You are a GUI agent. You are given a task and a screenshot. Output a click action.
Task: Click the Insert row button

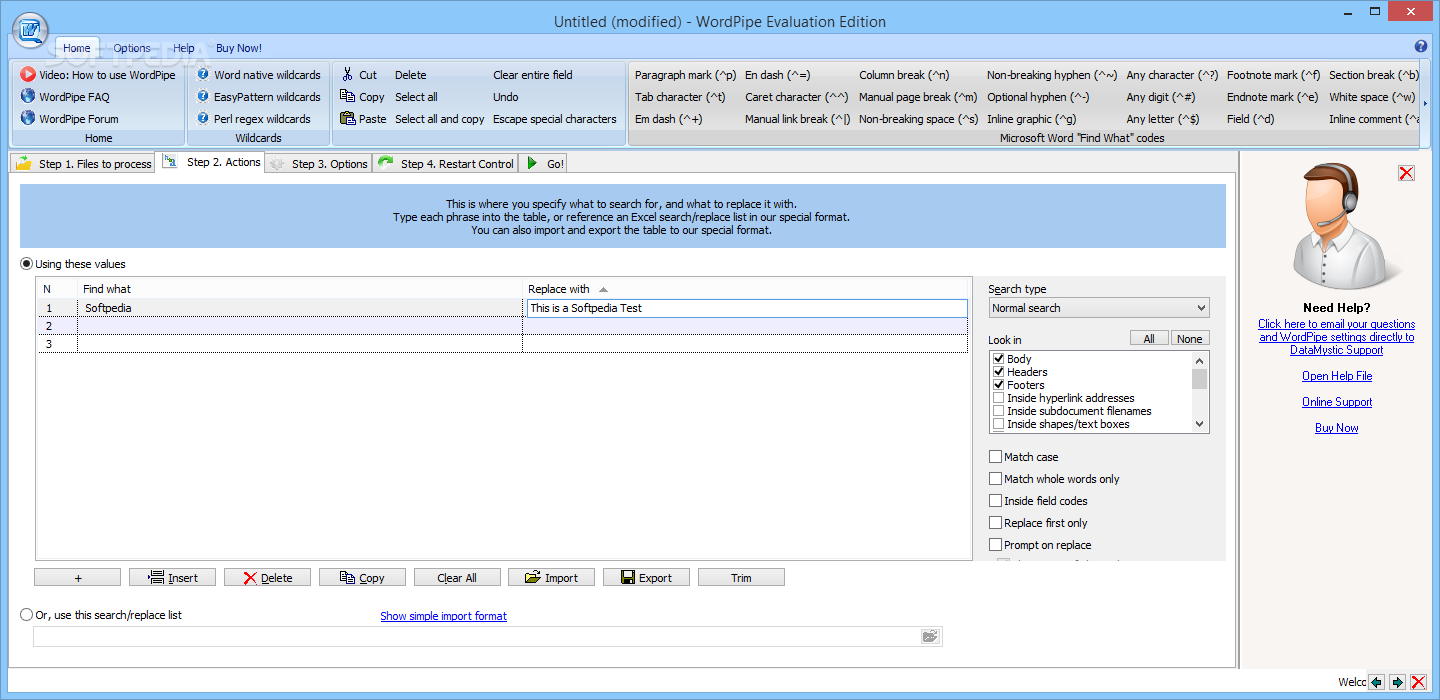pos(172,577)
